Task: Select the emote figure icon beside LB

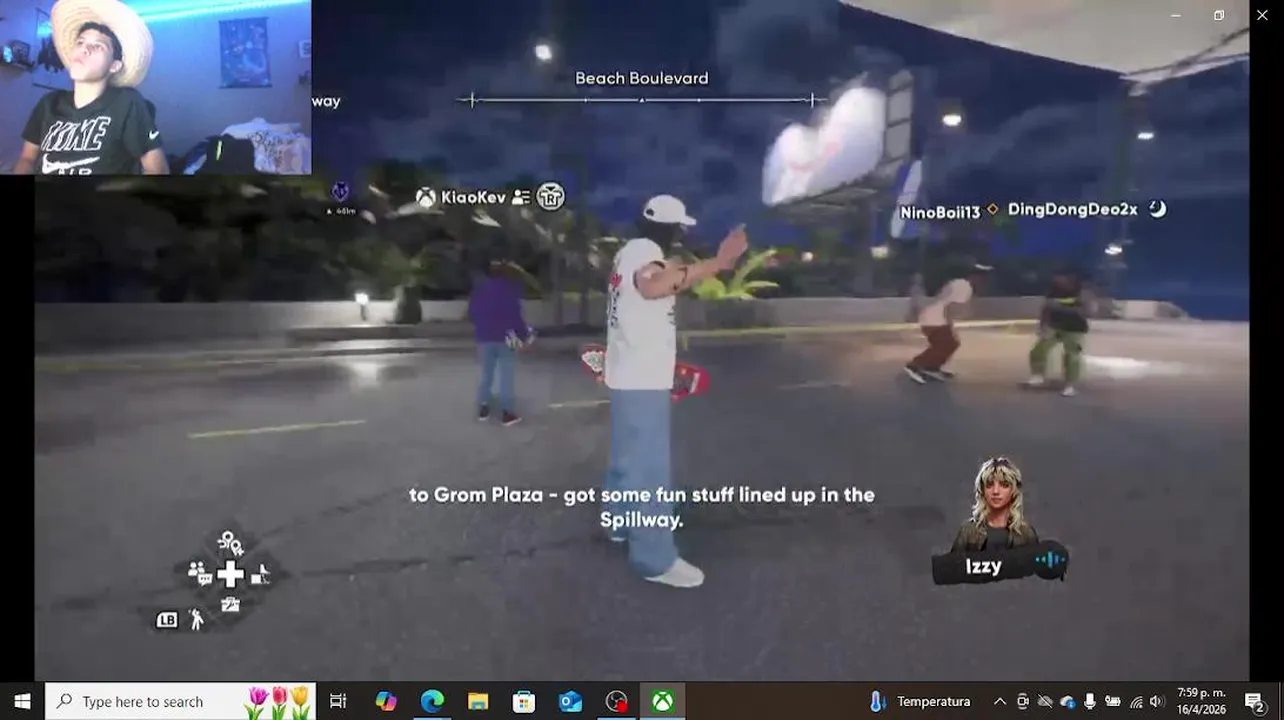Action: coord(196,620)
